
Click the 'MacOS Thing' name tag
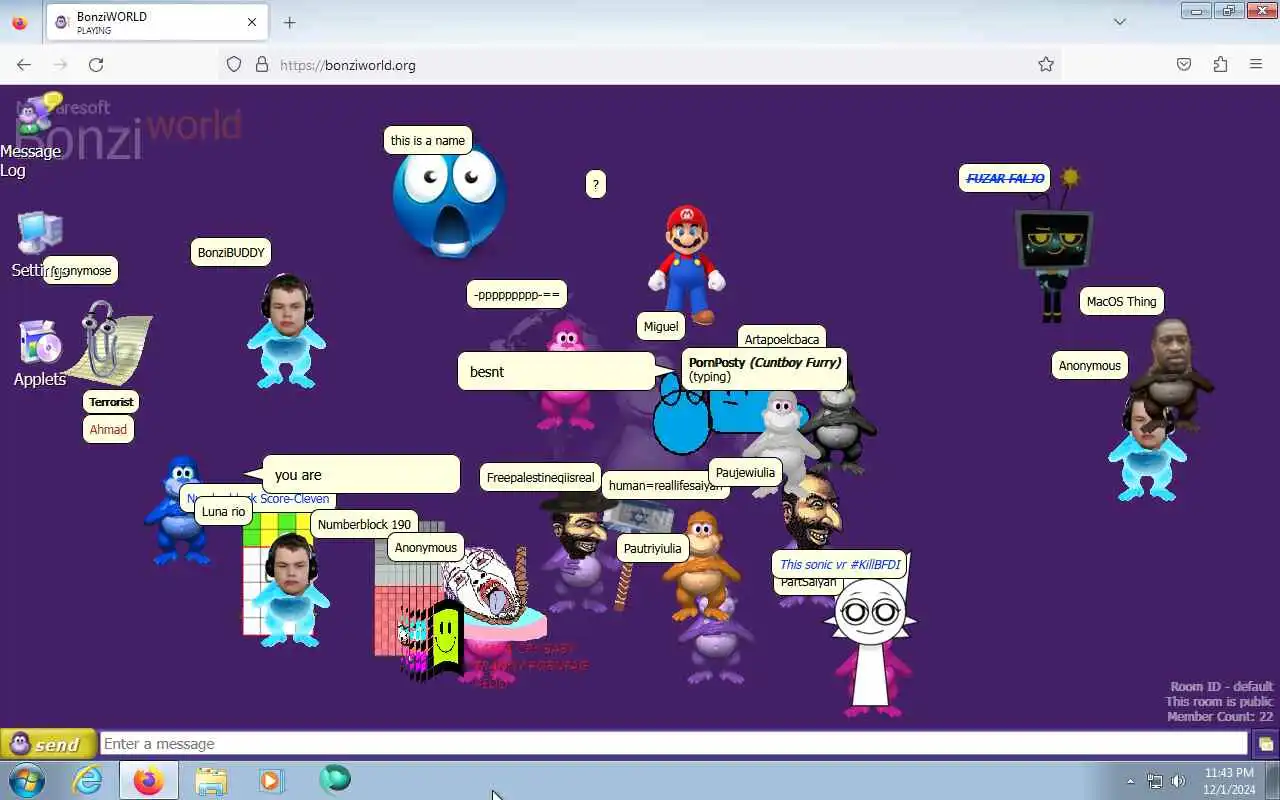1121,301
